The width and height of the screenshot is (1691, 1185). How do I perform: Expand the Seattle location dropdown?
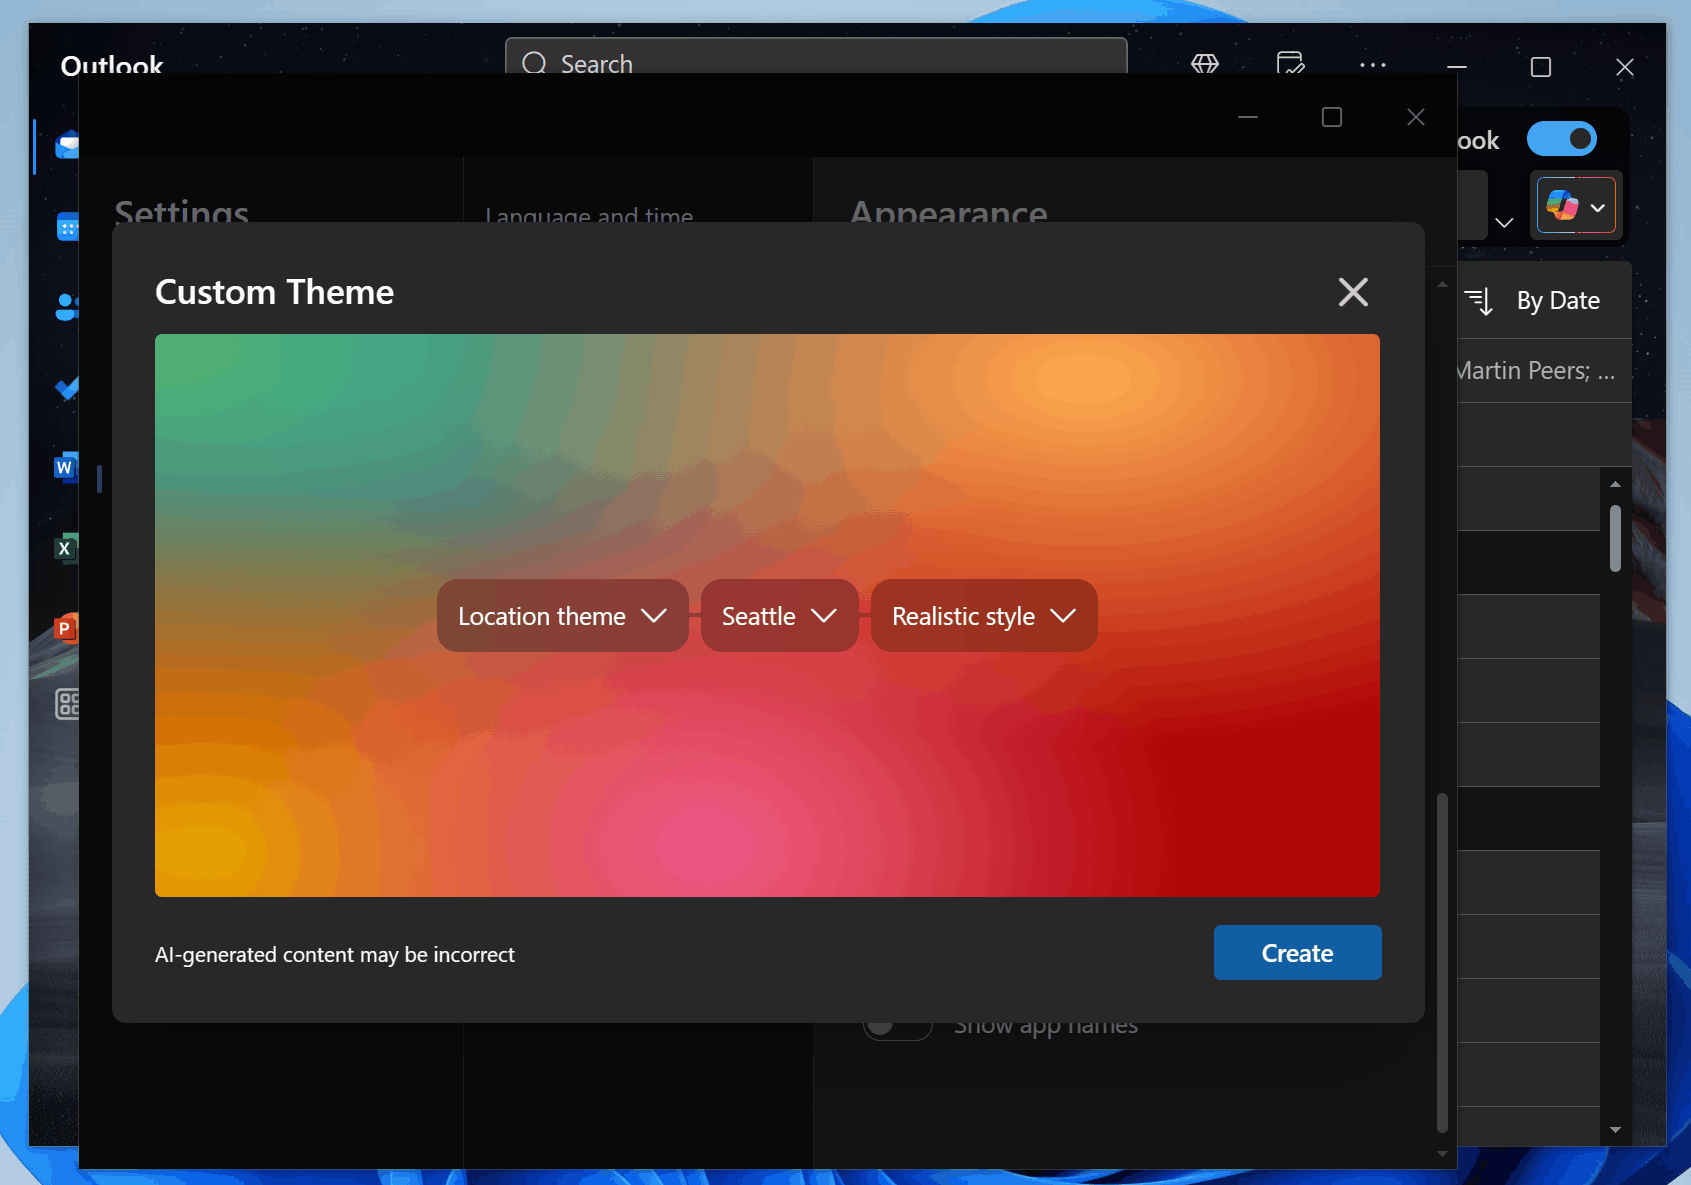pyautogui.click(x=779, y=616)
